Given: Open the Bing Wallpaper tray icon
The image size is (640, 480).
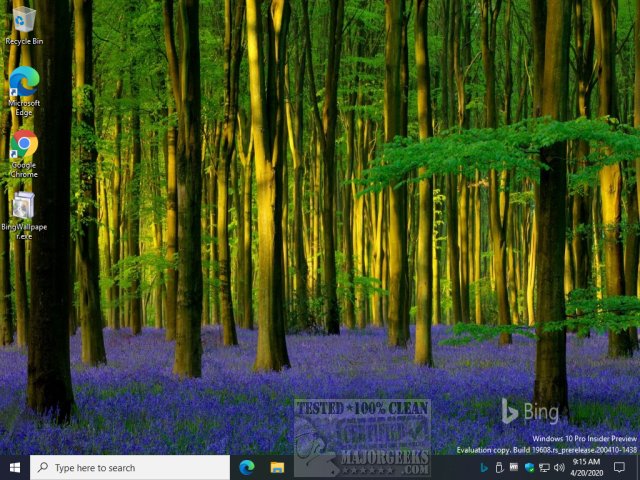Looking at the screenshot, I should click(484, 467).
